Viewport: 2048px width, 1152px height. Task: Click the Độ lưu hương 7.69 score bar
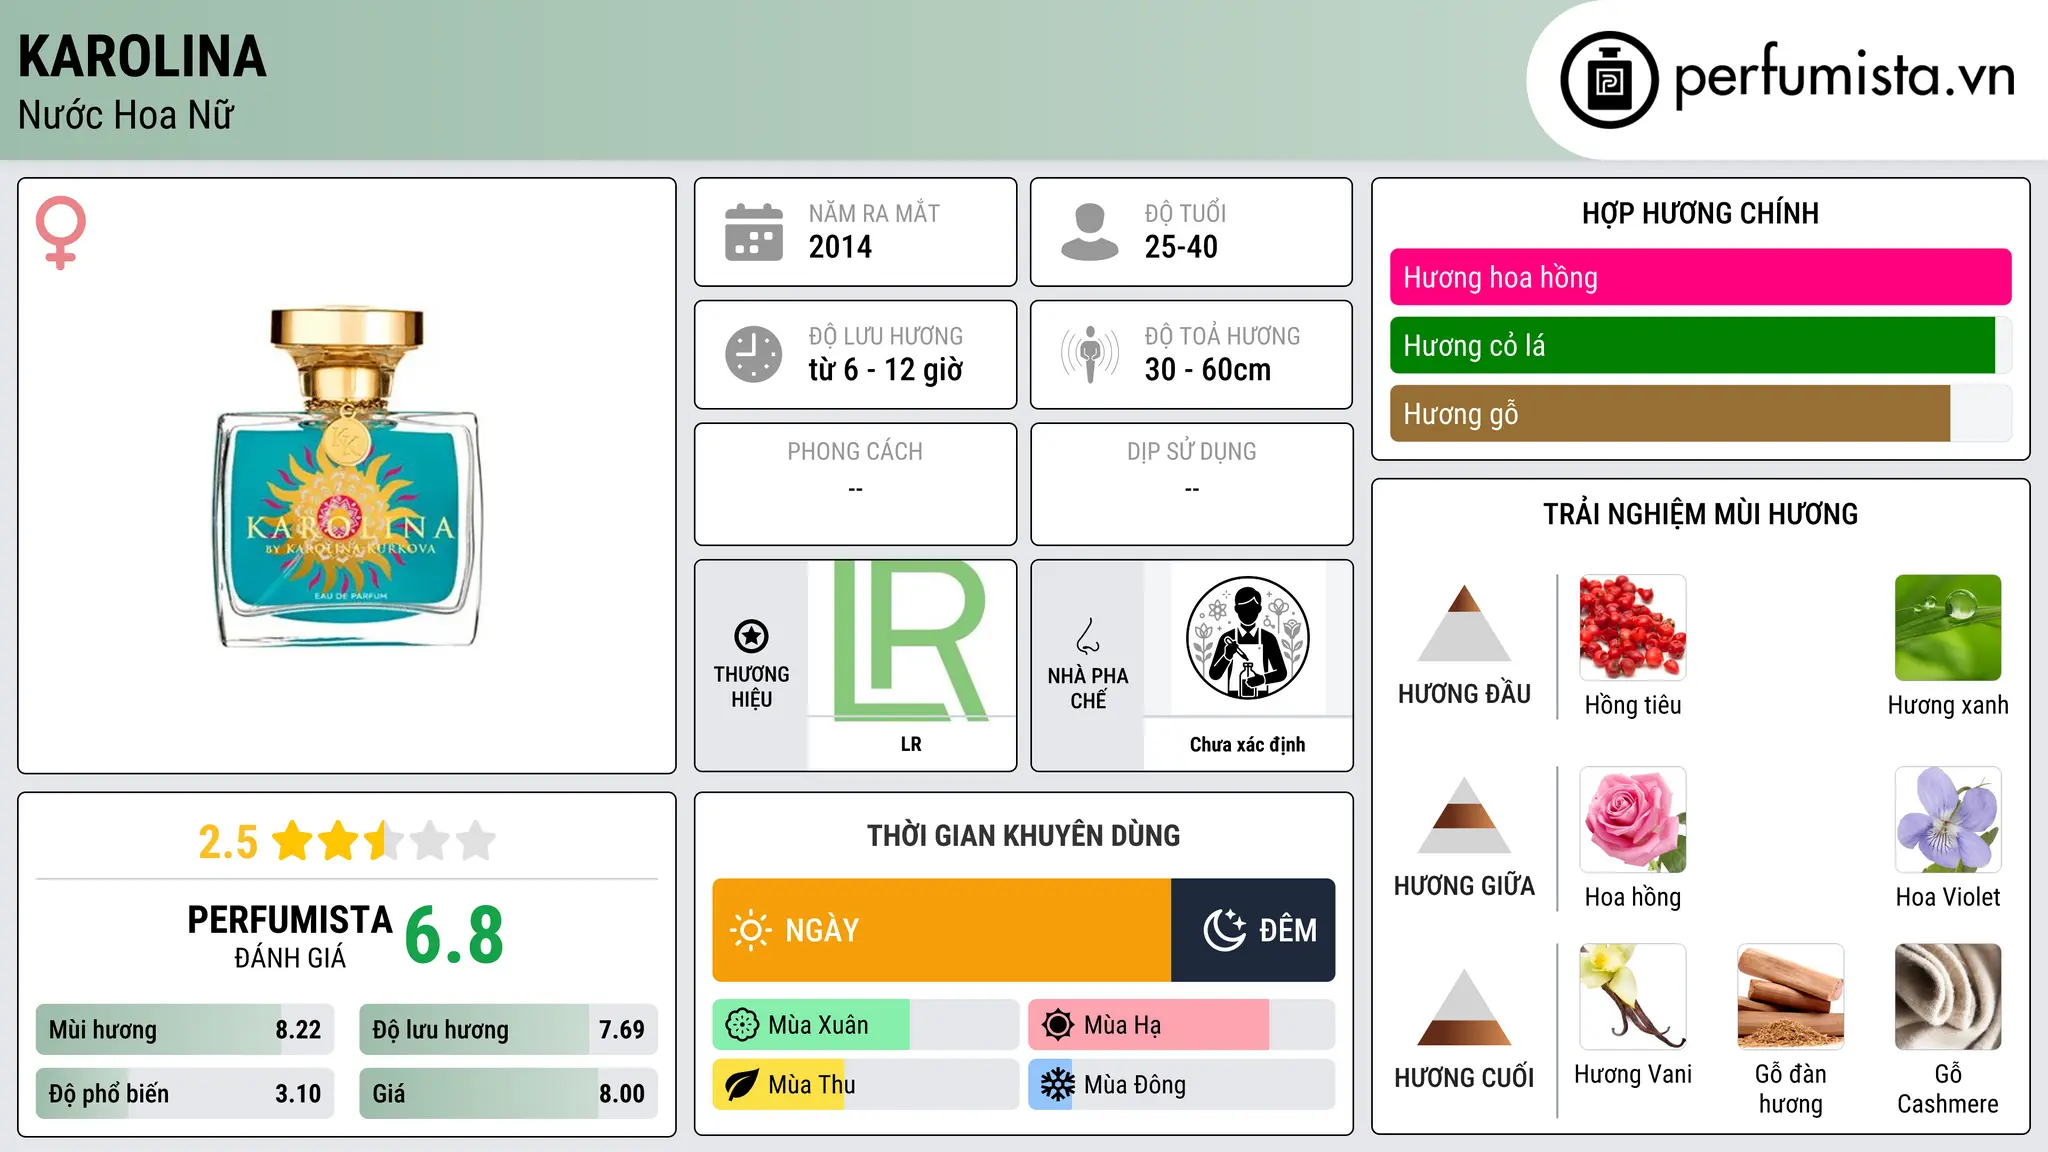click(509, 1029)
